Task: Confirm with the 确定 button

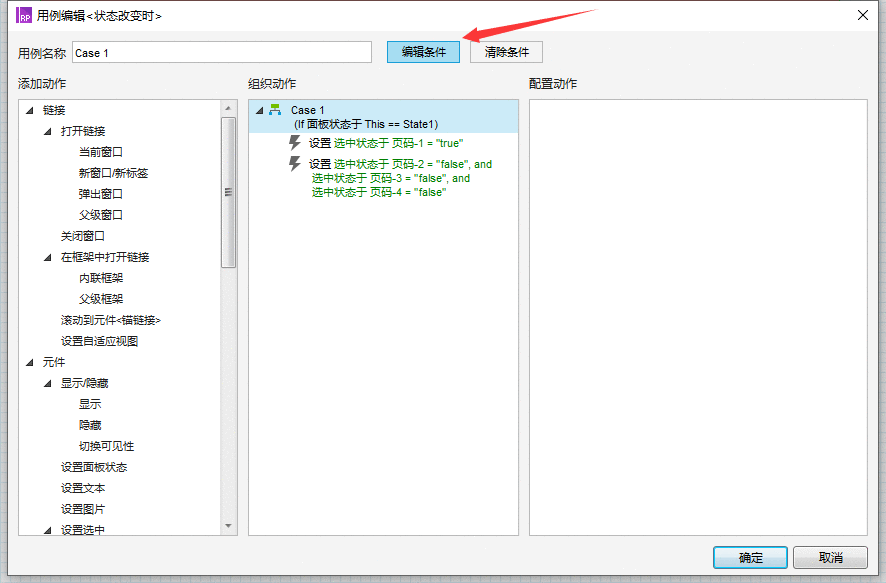Action: tap(750, 558)
